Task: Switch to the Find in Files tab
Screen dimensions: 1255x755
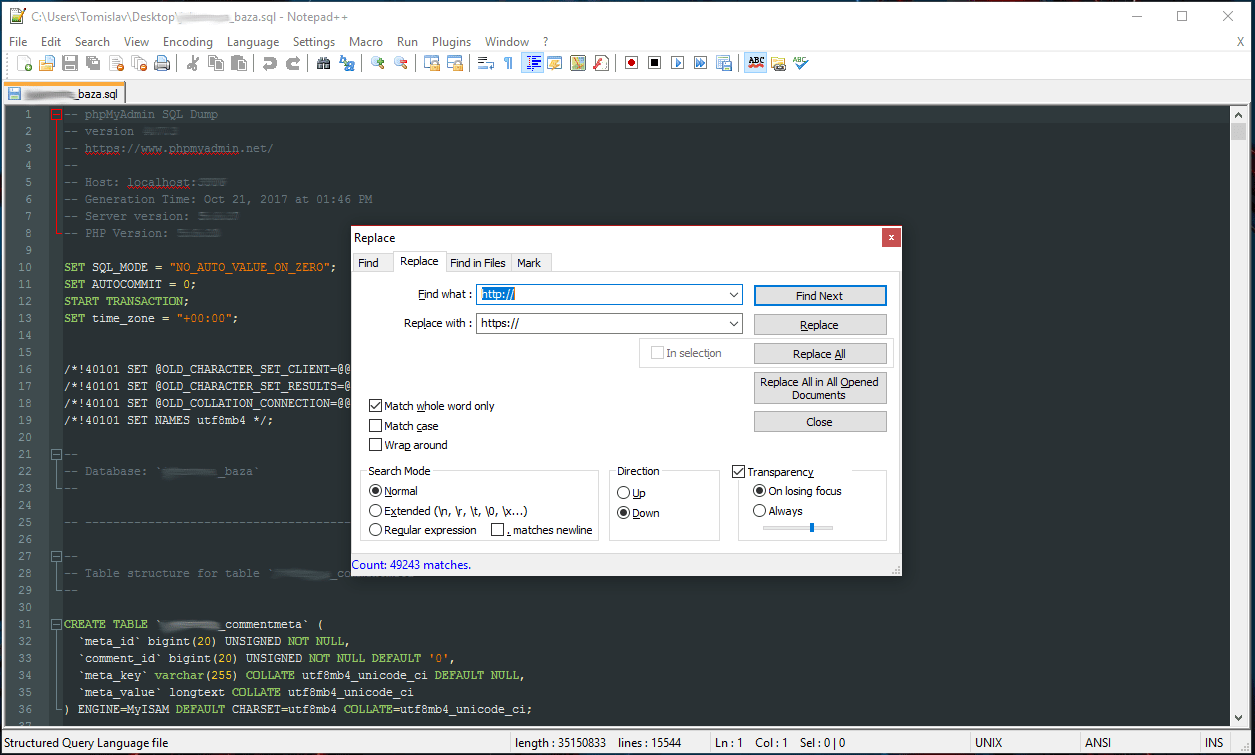Action: click(x=477, y=263)
